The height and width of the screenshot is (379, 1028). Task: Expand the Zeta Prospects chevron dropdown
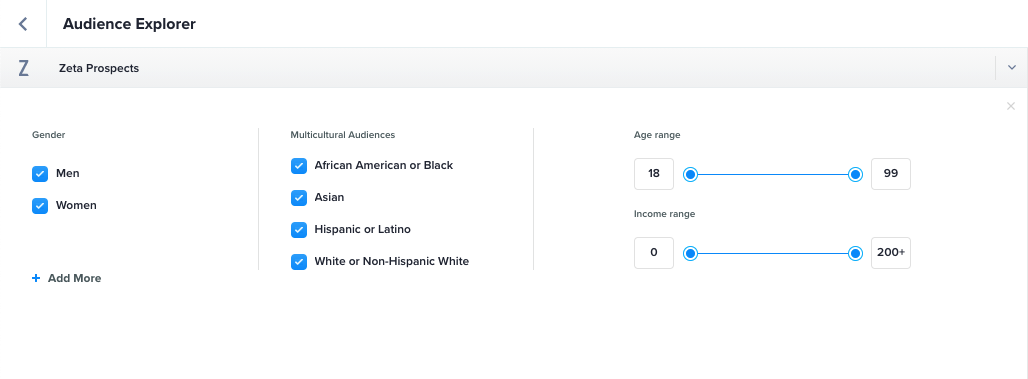1012,68
